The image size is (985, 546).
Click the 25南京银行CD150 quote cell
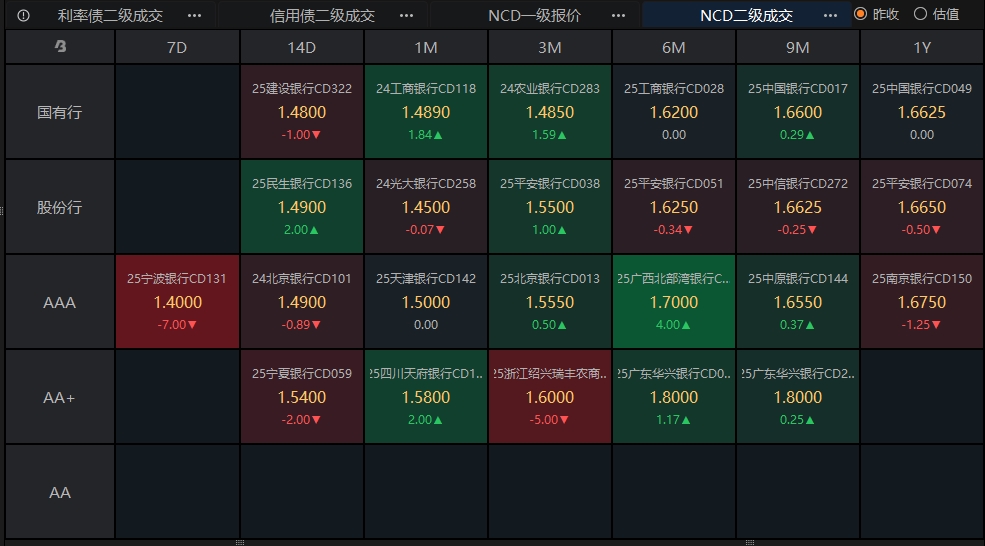pos(922,302)
